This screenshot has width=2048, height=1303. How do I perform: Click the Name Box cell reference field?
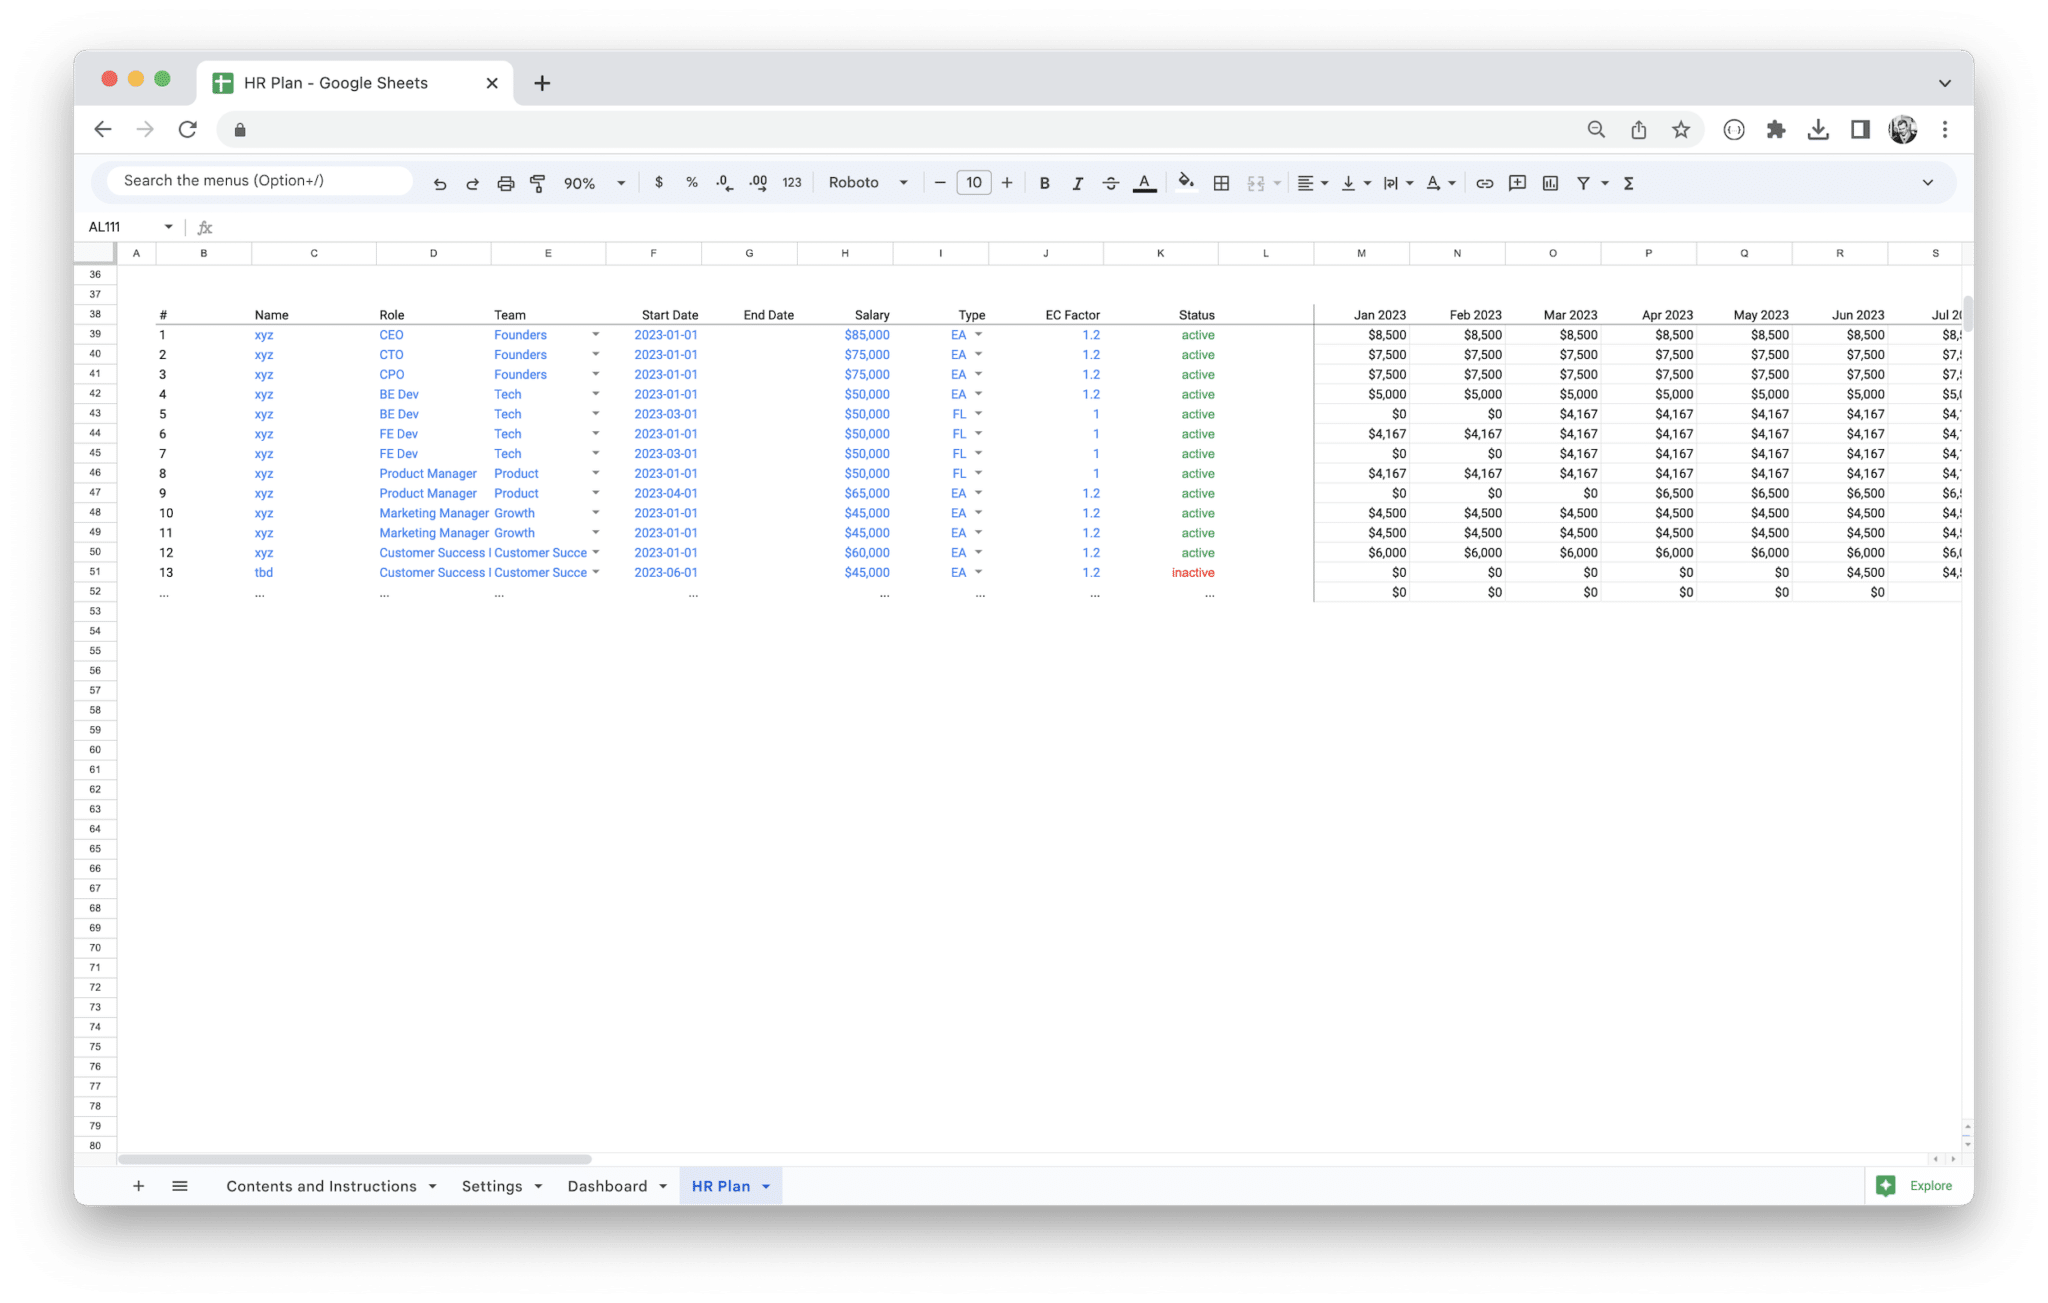pyautogui.click(x=110, y=226)
